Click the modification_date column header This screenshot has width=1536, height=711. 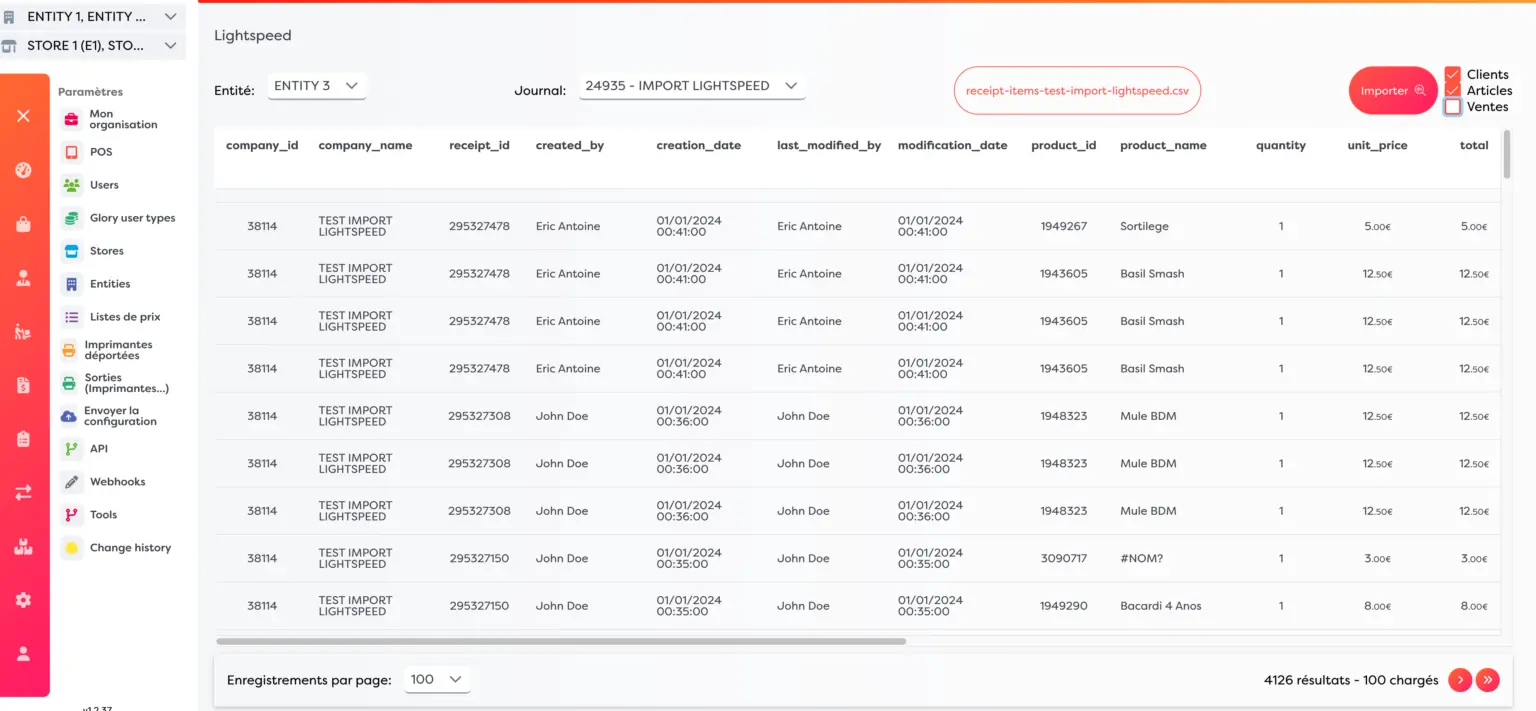pyautogui.click(x=952, y=146)
